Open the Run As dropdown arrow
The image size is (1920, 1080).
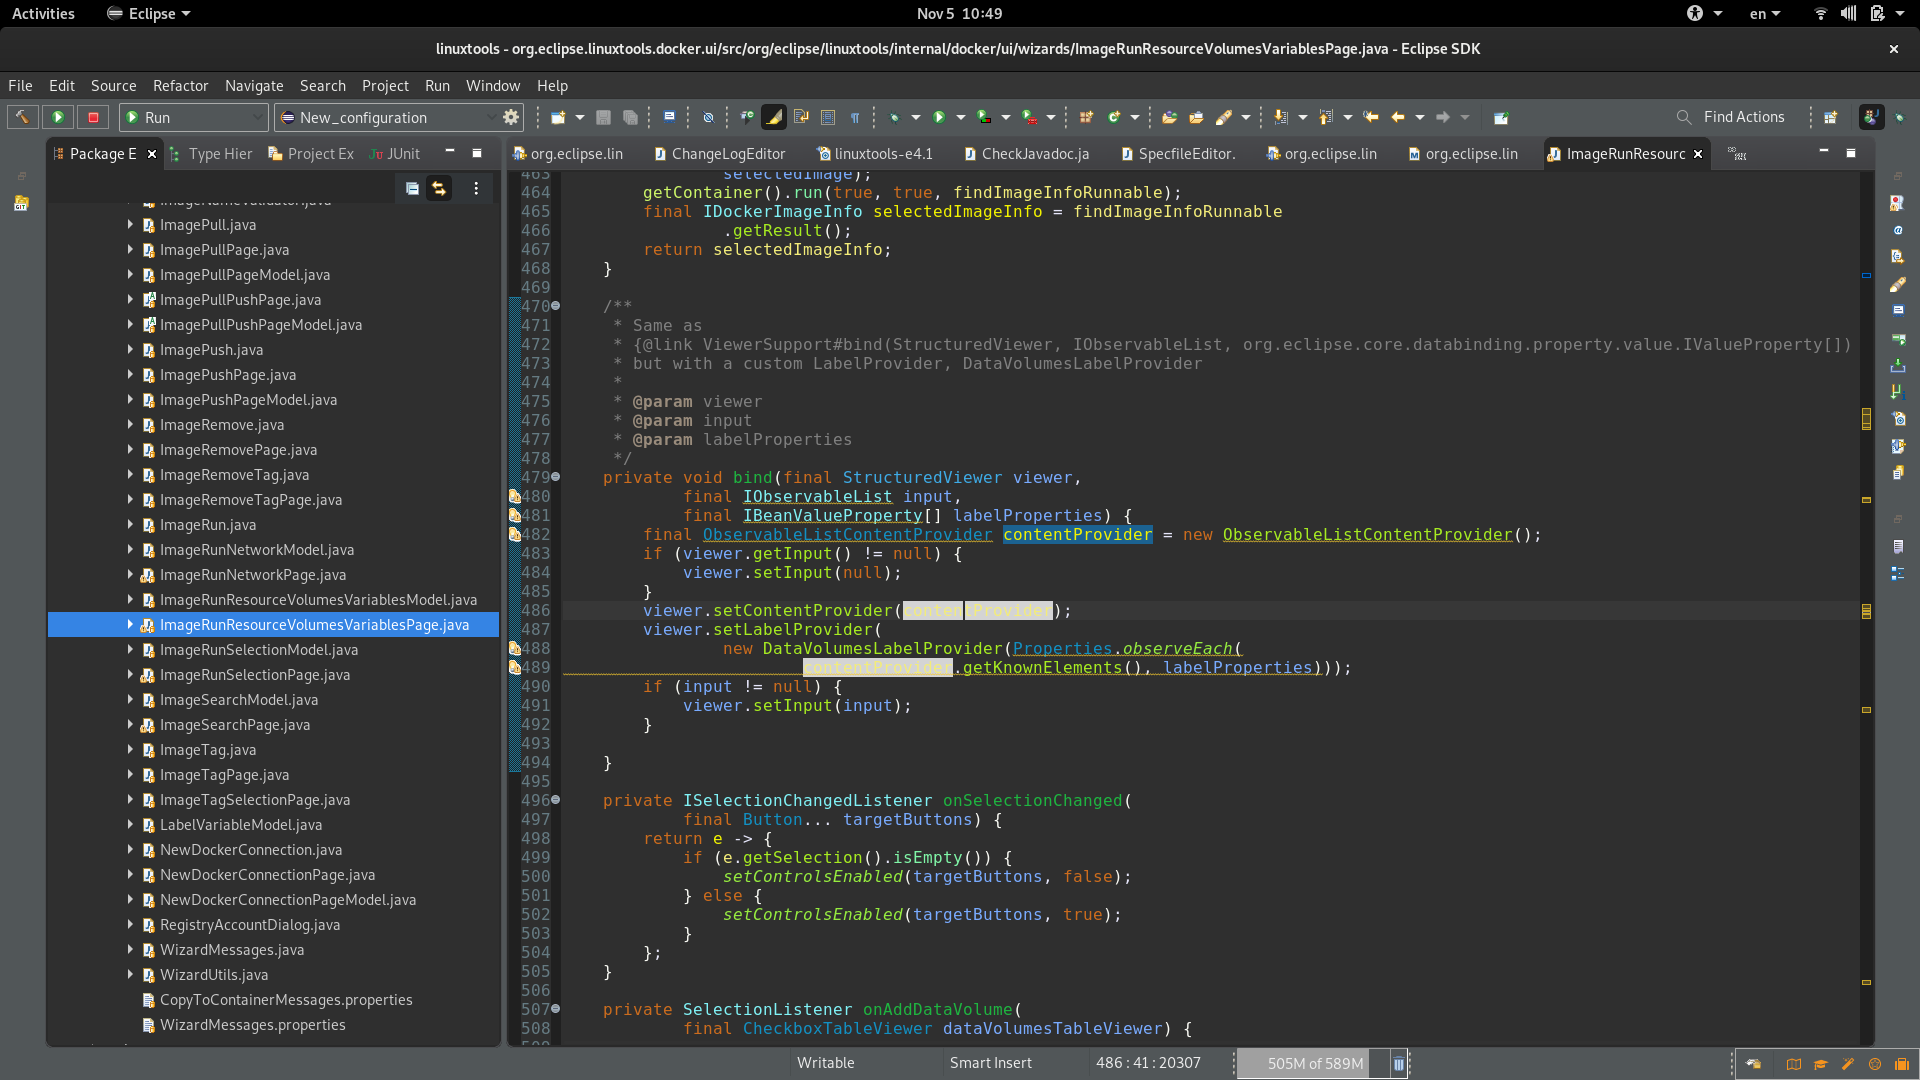(x=960, y=117)
